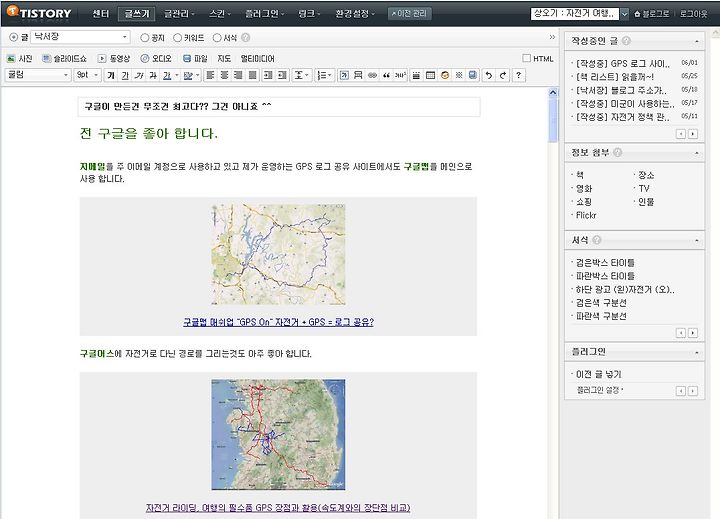The height and width of the screenshot is (519, 720).
Task: Open the 굴림 font family dropdown
Action: pos(37,75)
